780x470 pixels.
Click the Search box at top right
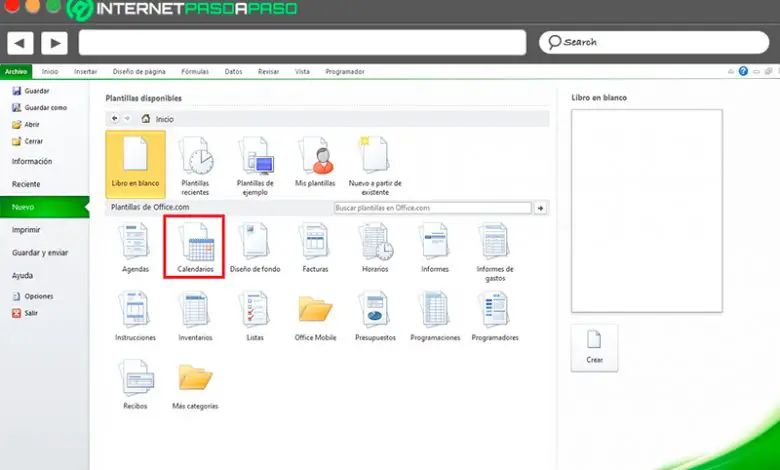click(x=654, y=42)
